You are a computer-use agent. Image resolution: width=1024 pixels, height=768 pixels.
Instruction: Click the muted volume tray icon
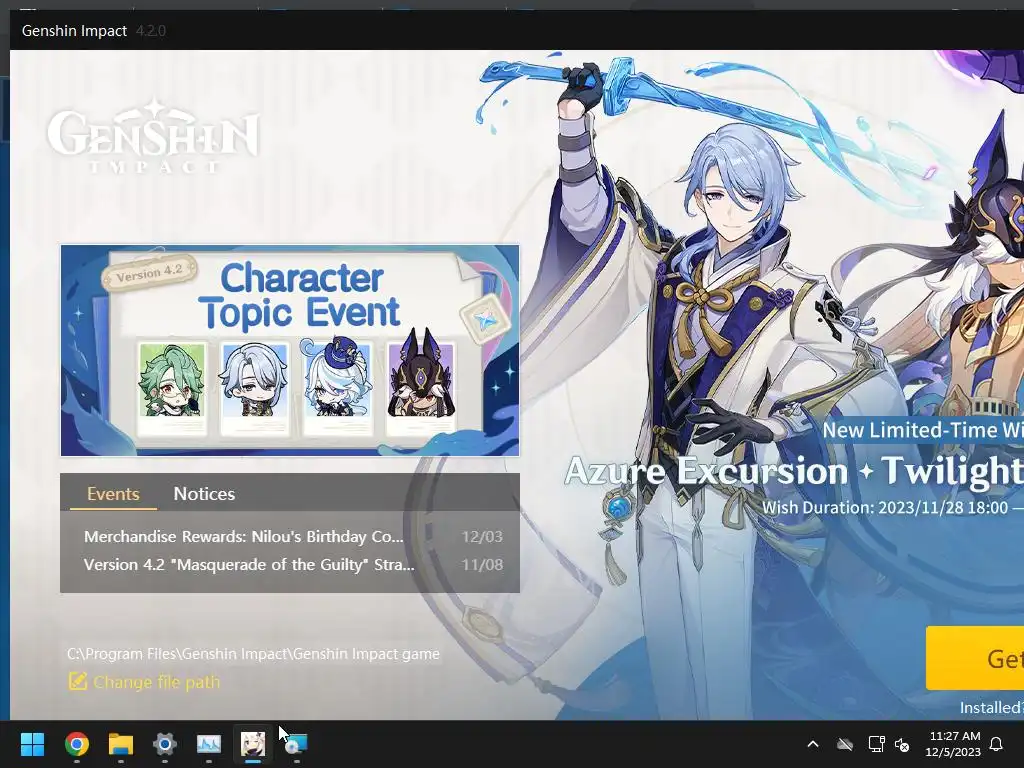pyautogui.click(x=902, y=744)
